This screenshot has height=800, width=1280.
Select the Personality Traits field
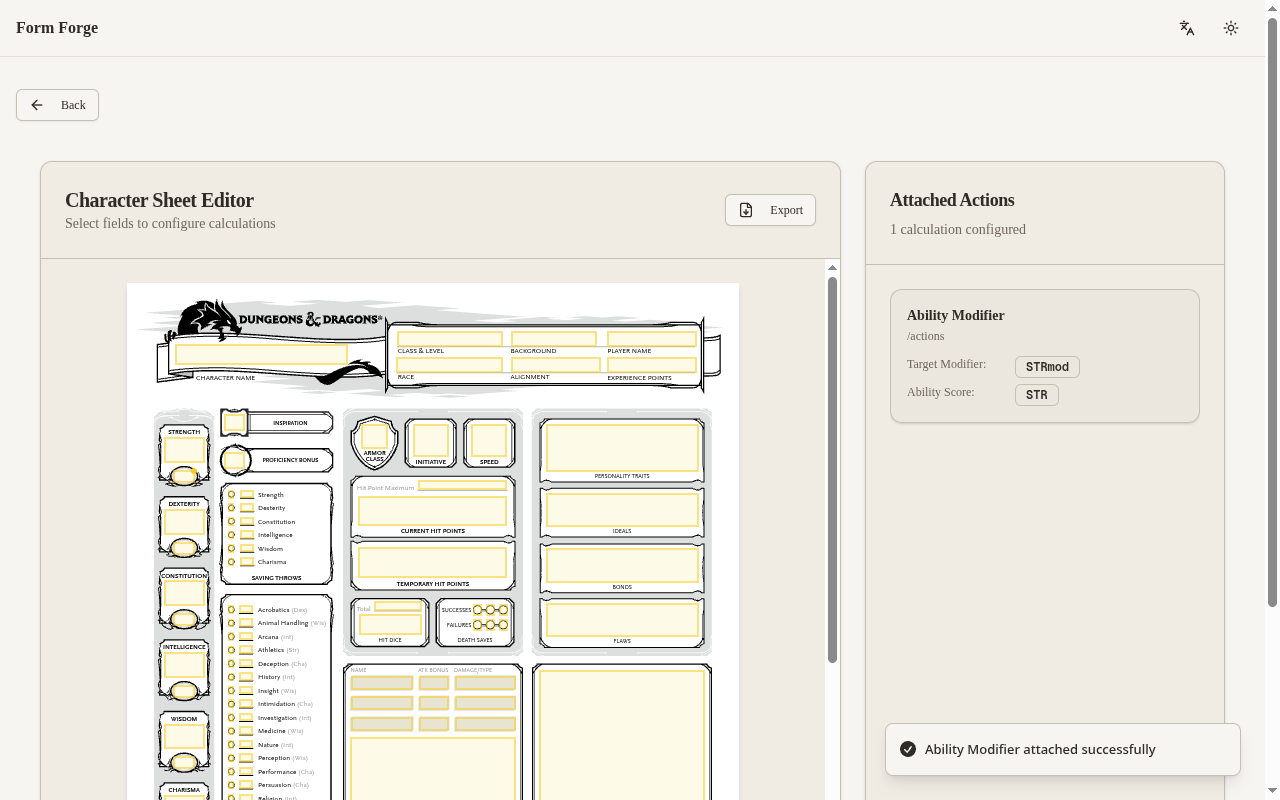(622, 447)
